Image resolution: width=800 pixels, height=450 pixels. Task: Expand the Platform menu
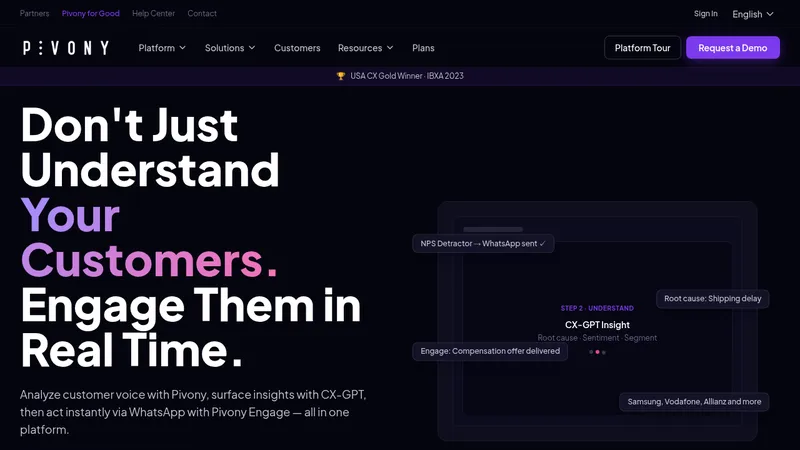coord(162,48)
